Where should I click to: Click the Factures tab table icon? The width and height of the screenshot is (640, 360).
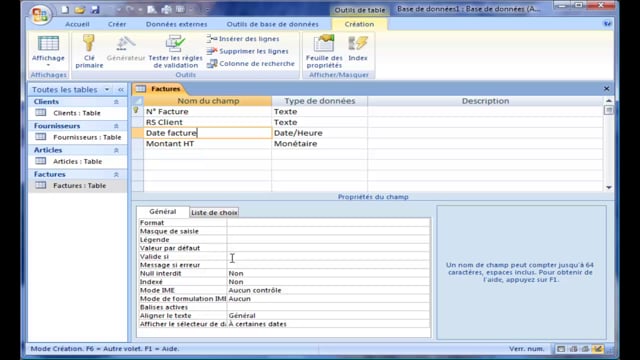tap(141, 89)
